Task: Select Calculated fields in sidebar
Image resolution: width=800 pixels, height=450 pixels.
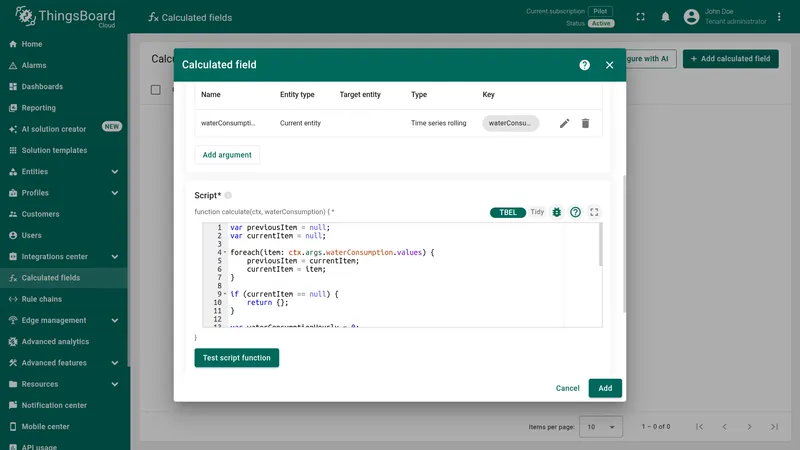Action: (64, 278)
